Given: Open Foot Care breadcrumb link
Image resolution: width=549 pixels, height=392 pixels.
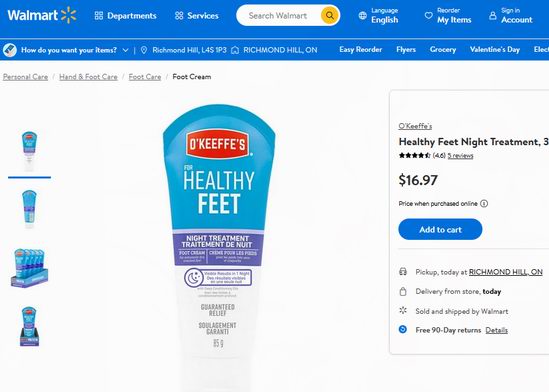Looking at the screenshot, I should pos(145,77).
